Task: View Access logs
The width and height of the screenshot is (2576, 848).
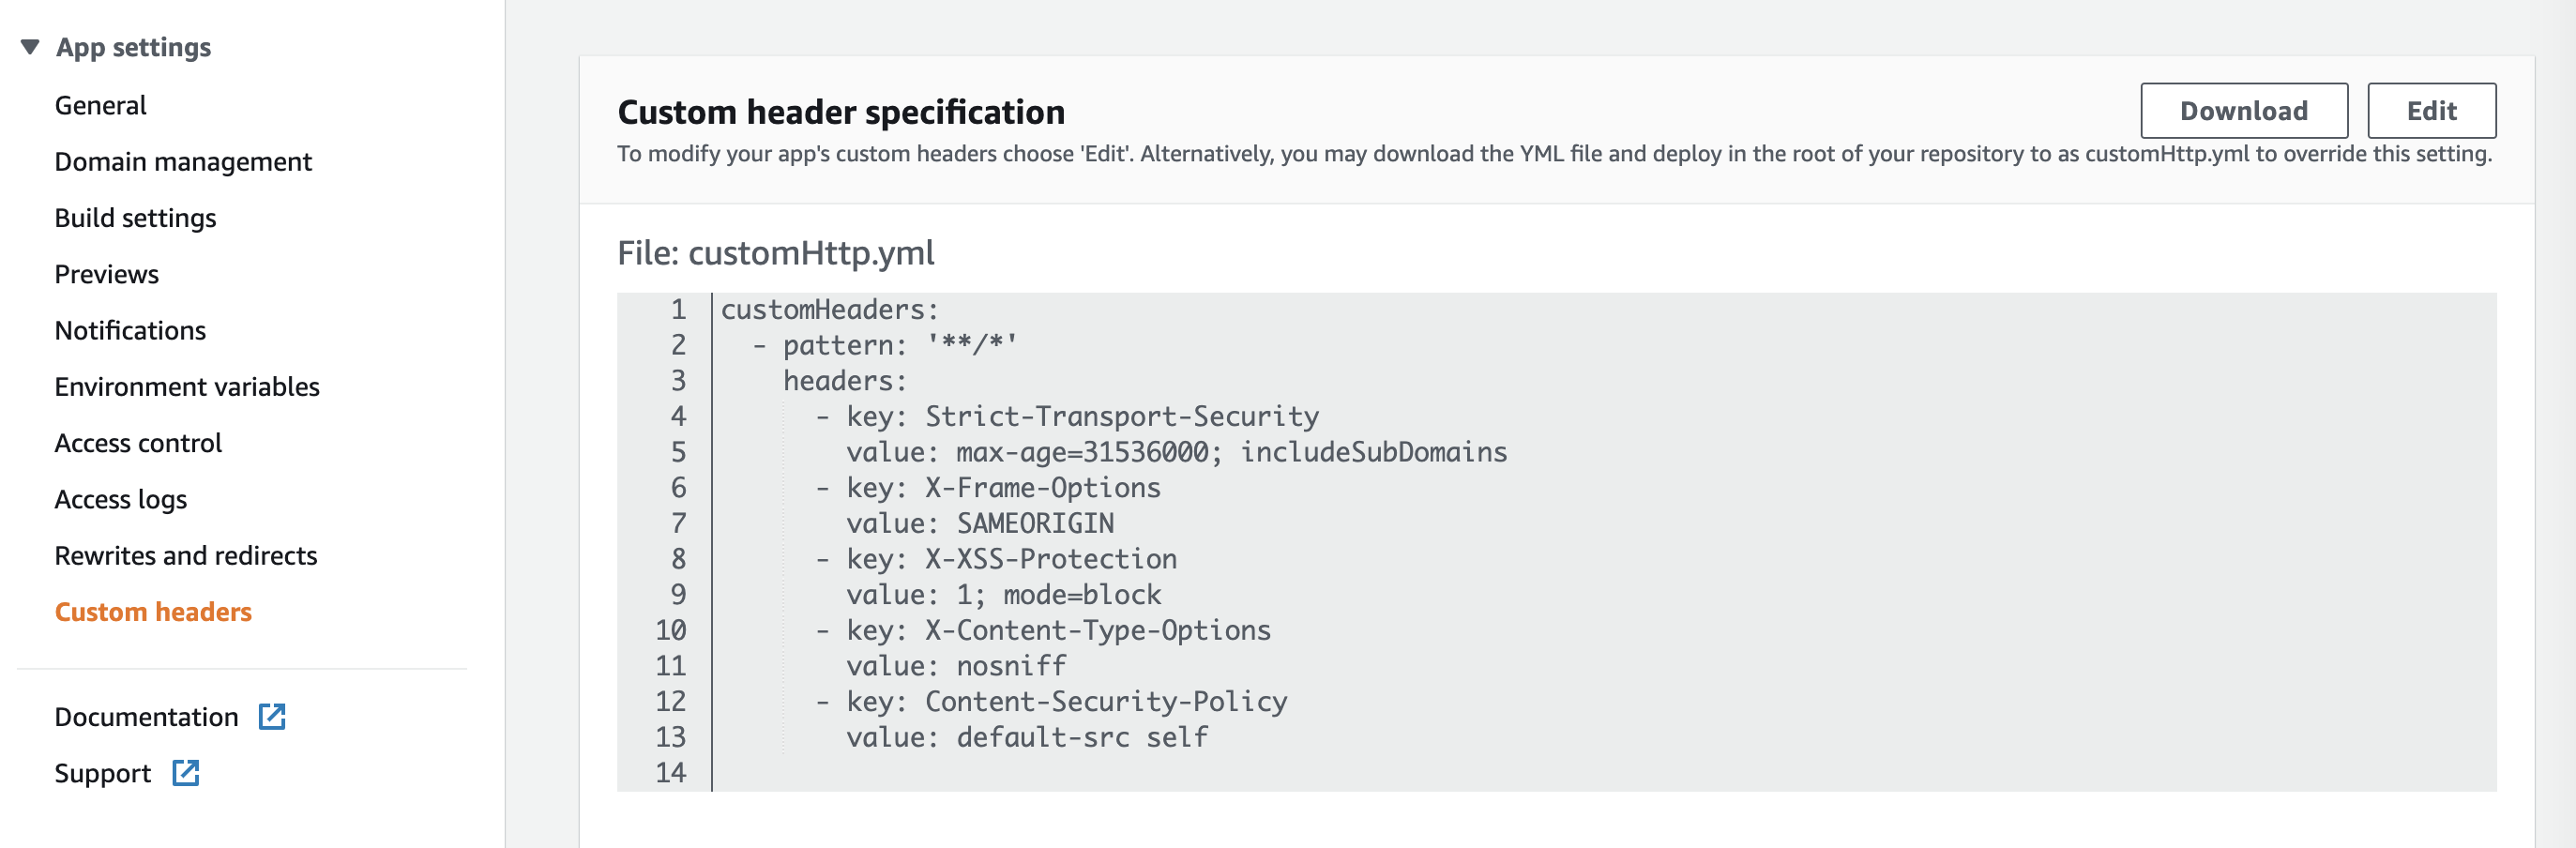Action: pyautogui.click(x=120, y=499)
